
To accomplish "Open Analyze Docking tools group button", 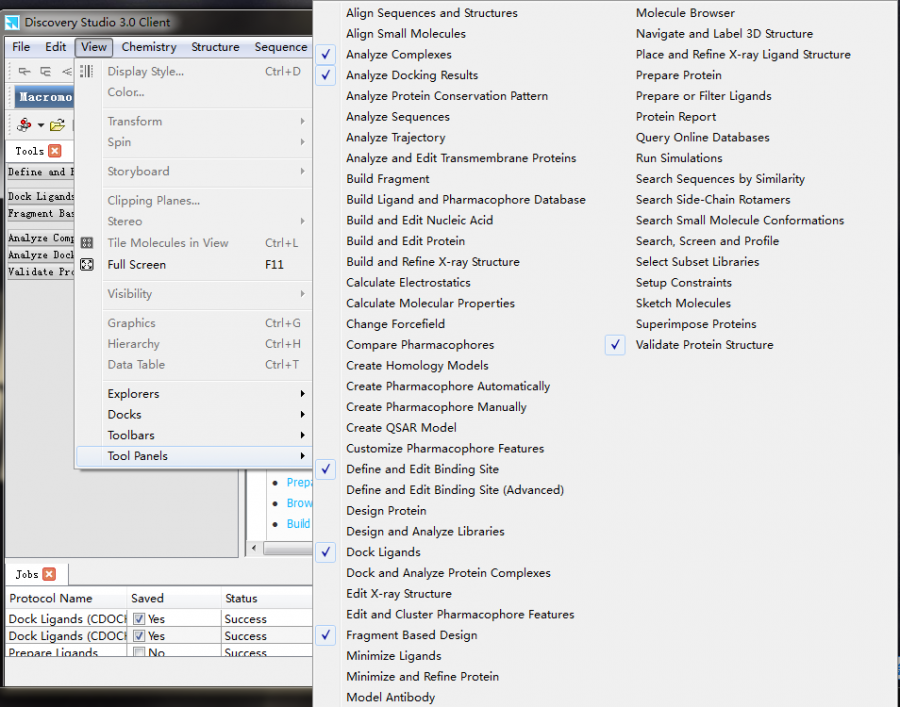I will [x=41, y=255].
